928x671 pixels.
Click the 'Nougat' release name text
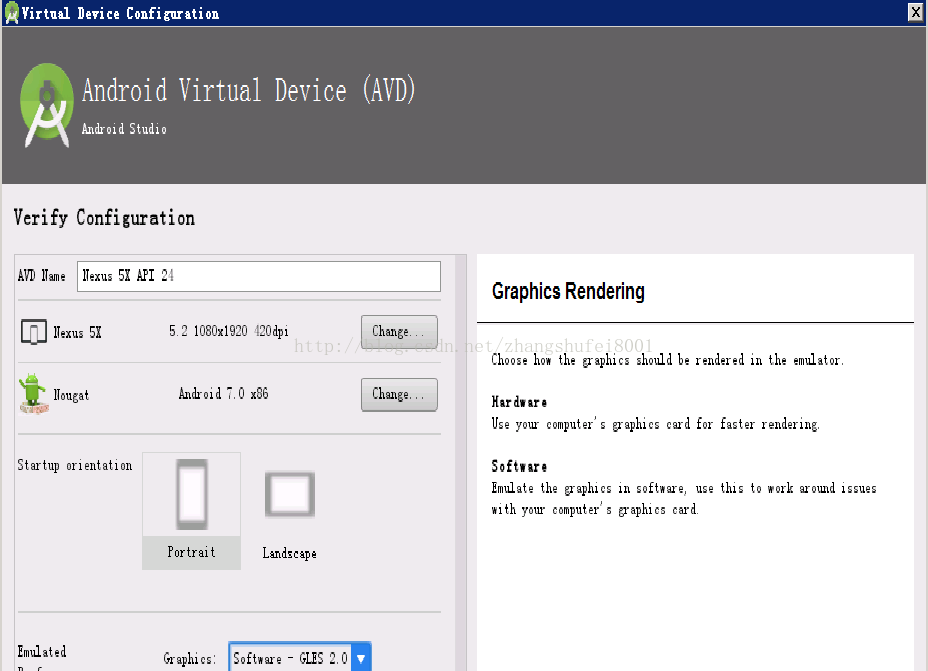(x=71, y=395)
